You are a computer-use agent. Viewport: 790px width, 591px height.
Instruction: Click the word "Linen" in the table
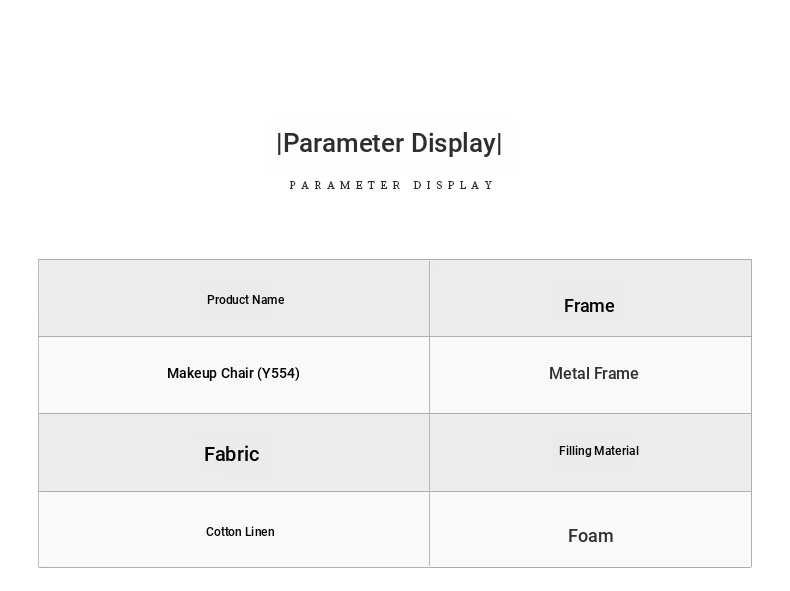pyautogui.click(x=260, y=532)
